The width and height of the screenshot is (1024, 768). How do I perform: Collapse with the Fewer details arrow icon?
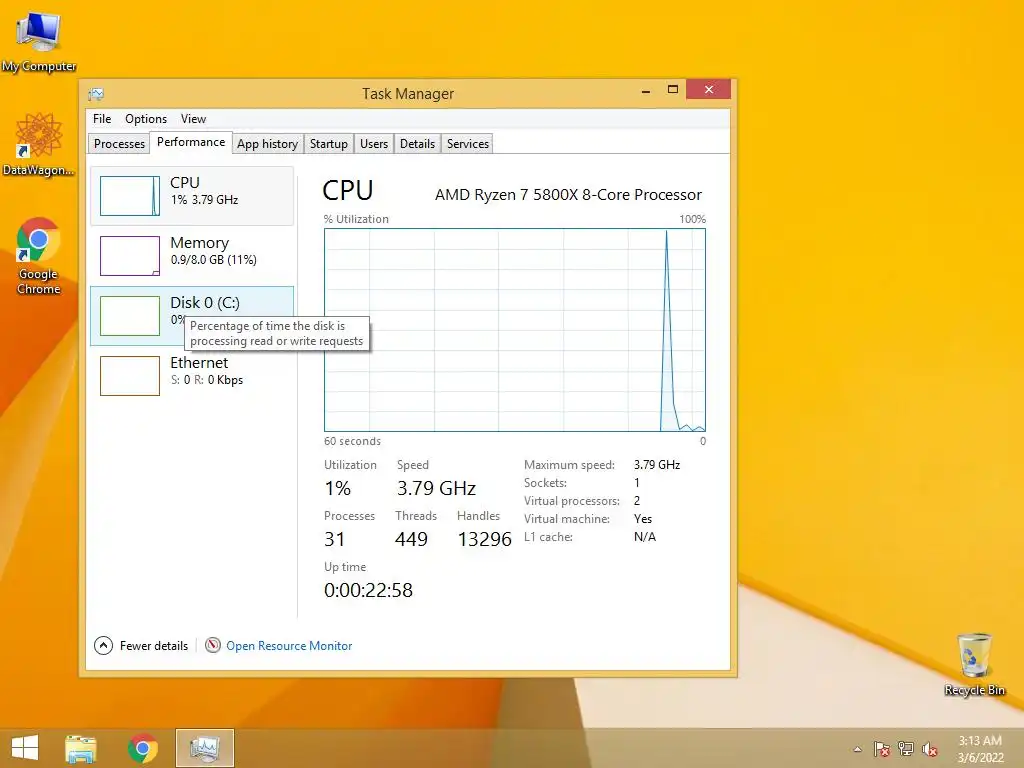pyautogui.click(x=103, y=646)
